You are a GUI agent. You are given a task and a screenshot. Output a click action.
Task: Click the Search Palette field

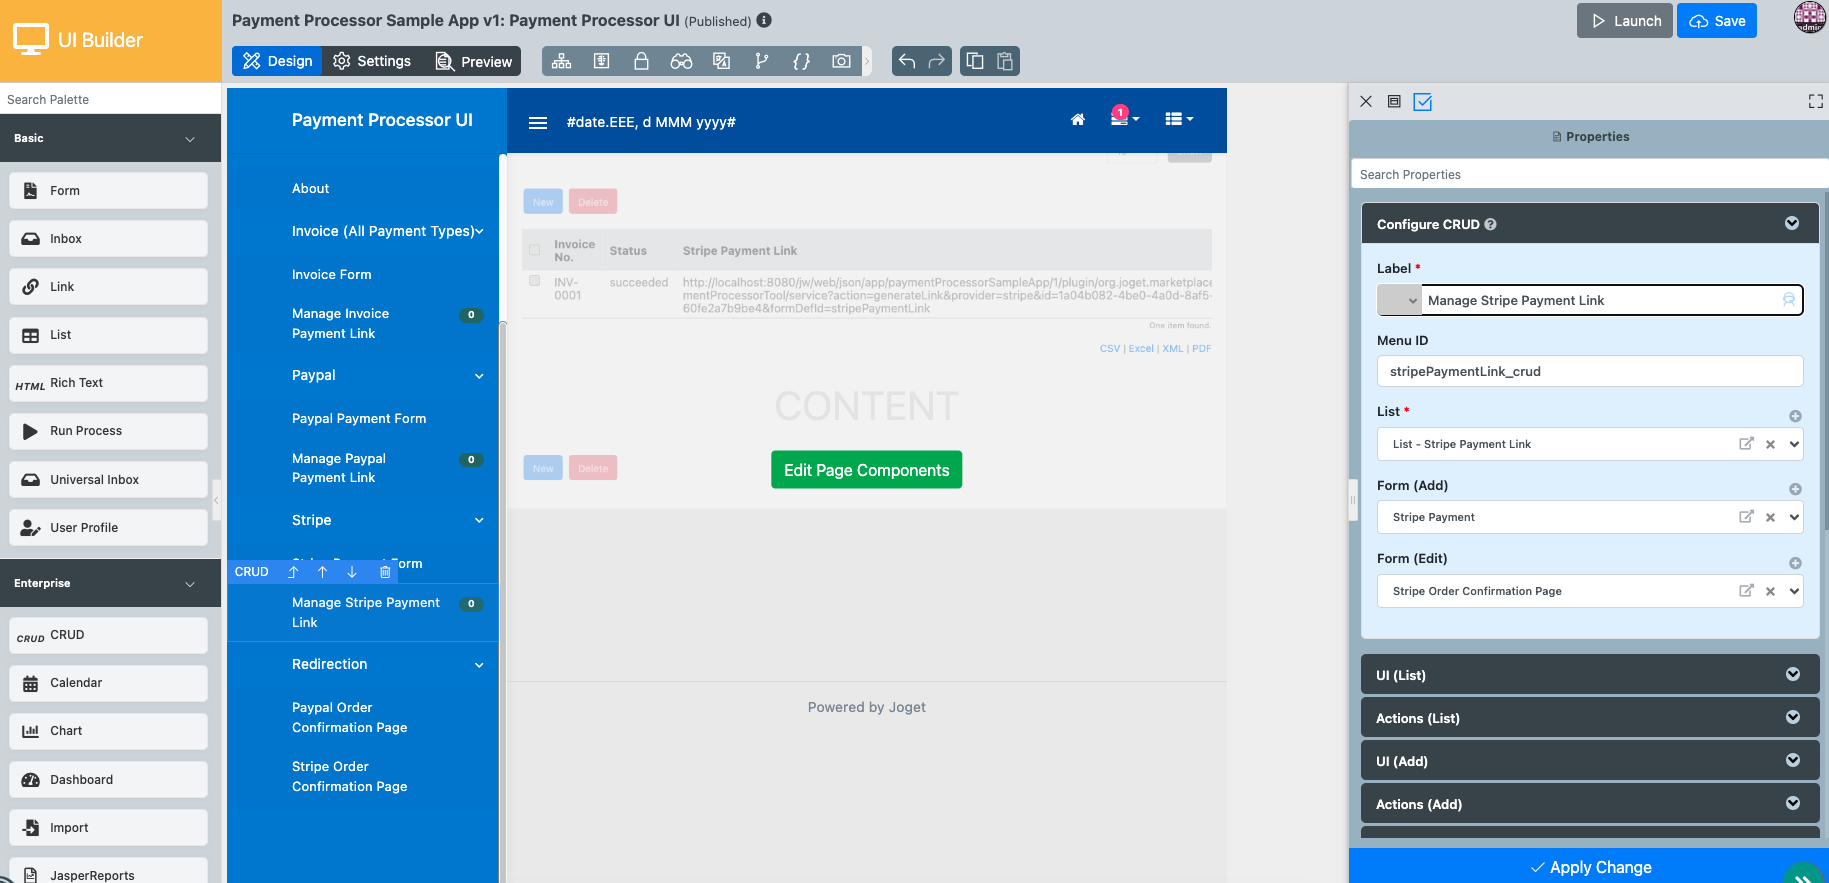(110, 99)
